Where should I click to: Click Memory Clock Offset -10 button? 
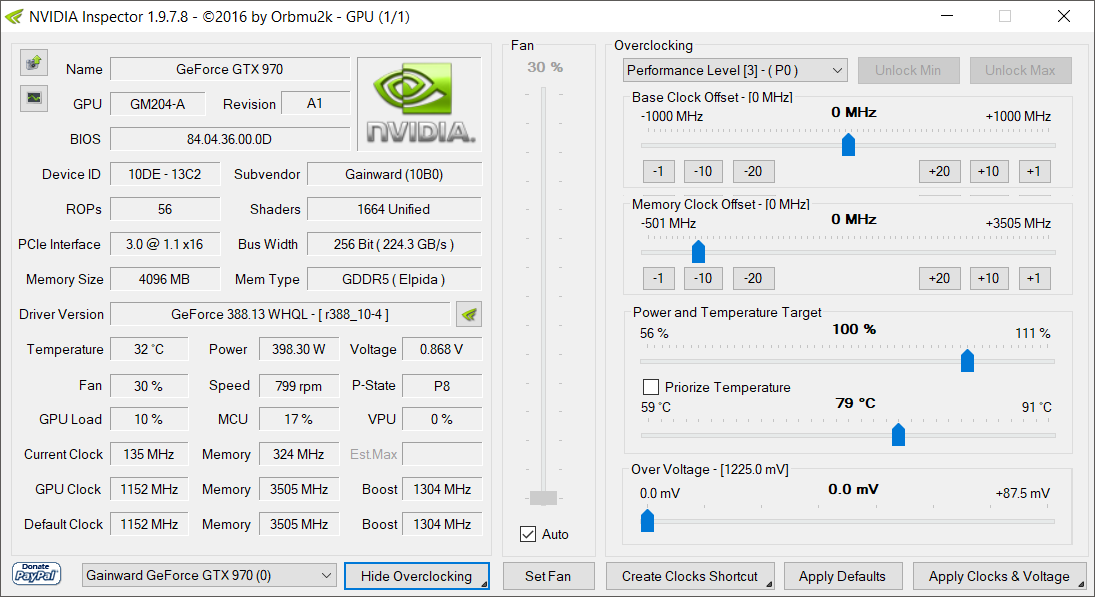point(703,278)
